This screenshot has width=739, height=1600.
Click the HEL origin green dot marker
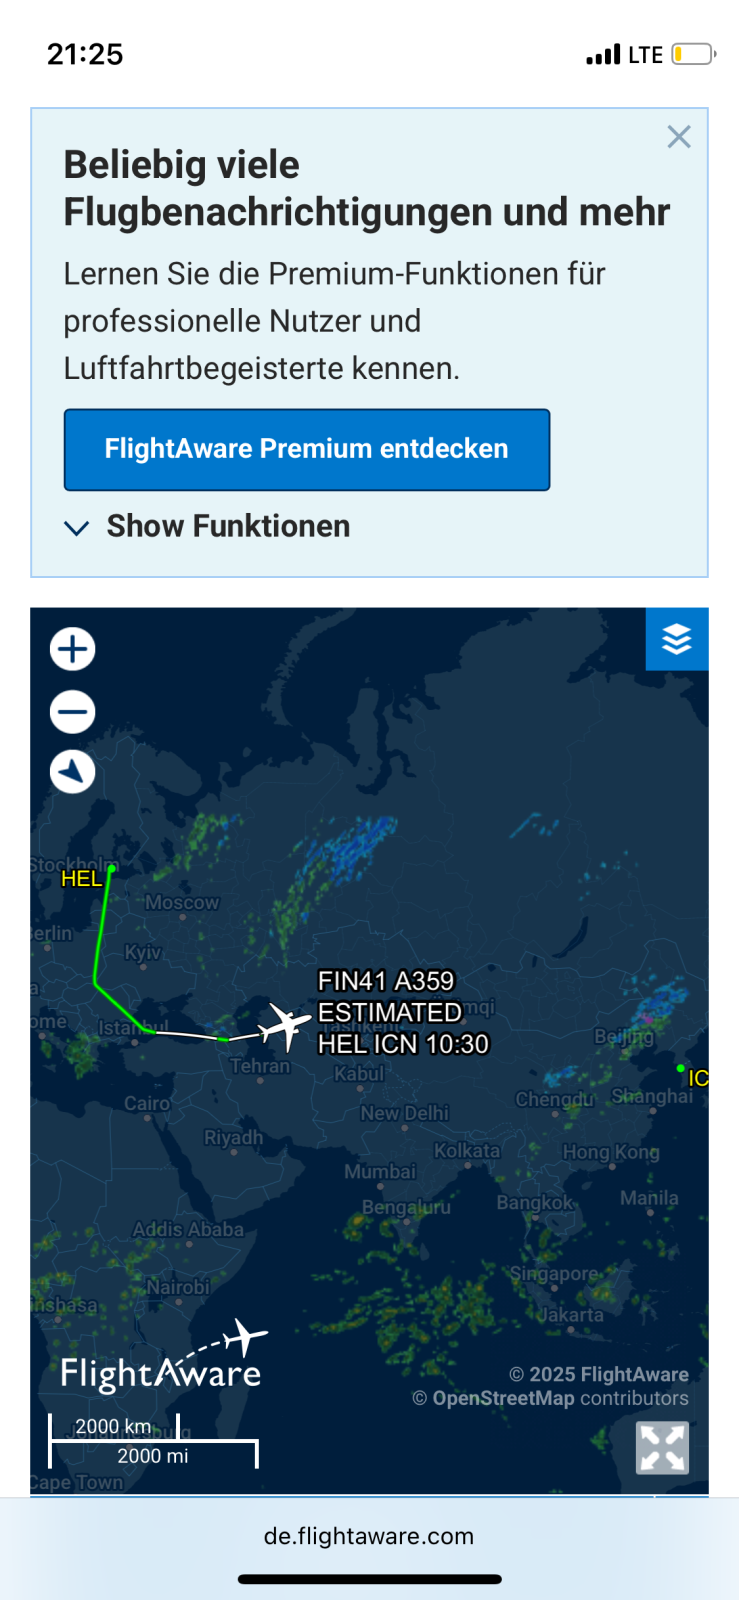(112, 868)
